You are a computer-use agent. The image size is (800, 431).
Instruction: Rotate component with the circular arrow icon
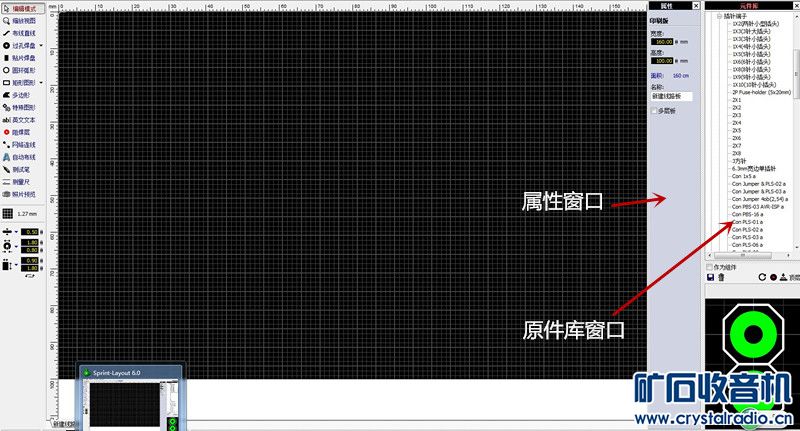pyautogui.click(x=762, y=277)
